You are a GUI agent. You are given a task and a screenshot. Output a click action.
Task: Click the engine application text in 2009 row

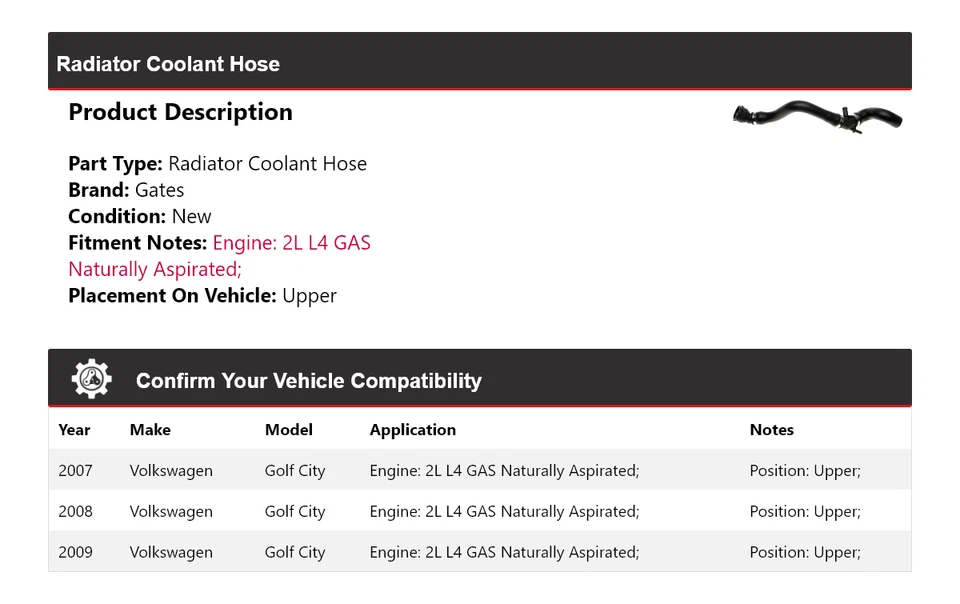tap(504, 552)
